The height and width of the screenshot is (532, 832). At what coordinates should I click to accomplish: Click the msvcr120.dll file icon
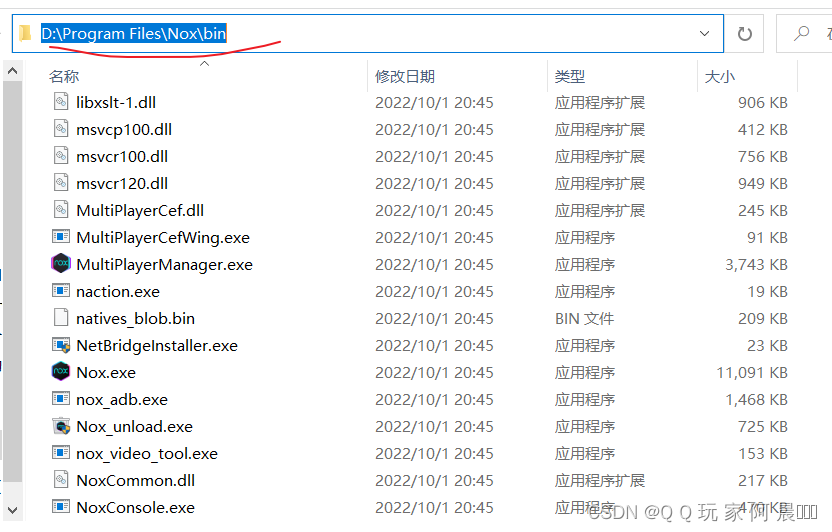click(61, 183)
